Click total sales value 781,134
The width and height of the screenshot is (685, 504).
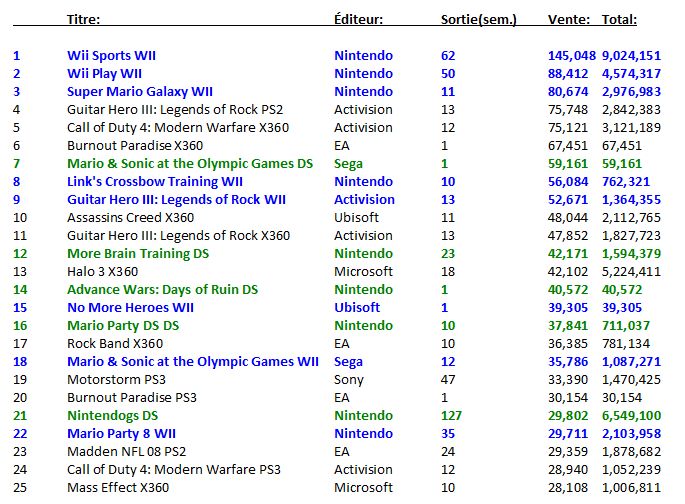coord(626,344)
